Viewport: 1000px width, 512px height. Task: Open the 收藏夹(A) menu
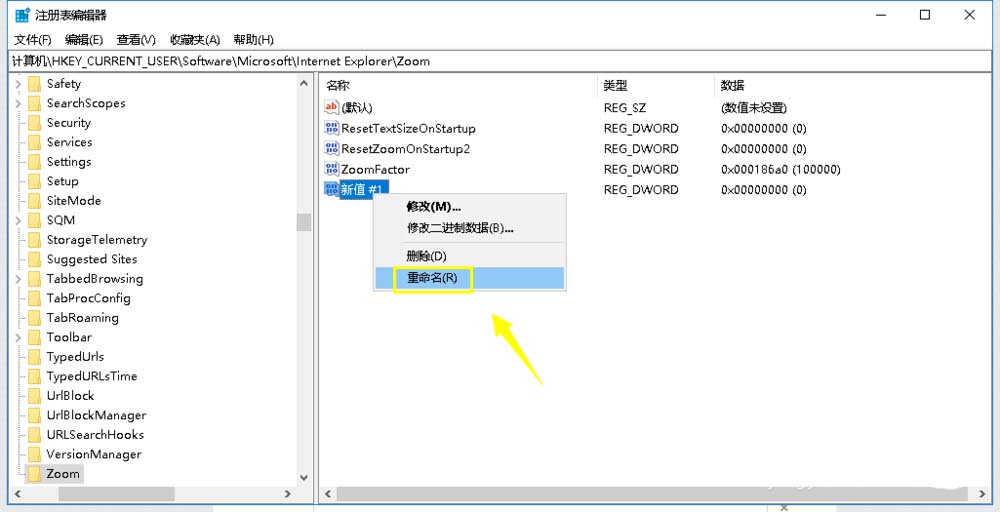[x=195, y=40]
